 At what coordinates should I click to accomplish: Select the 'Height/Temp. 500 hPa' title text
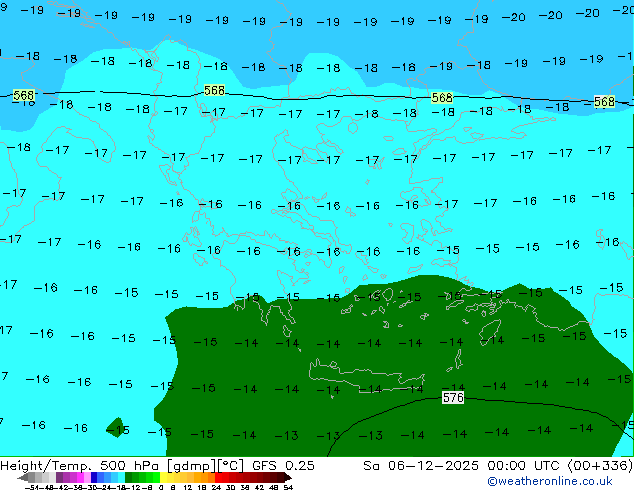coord(80,466)
